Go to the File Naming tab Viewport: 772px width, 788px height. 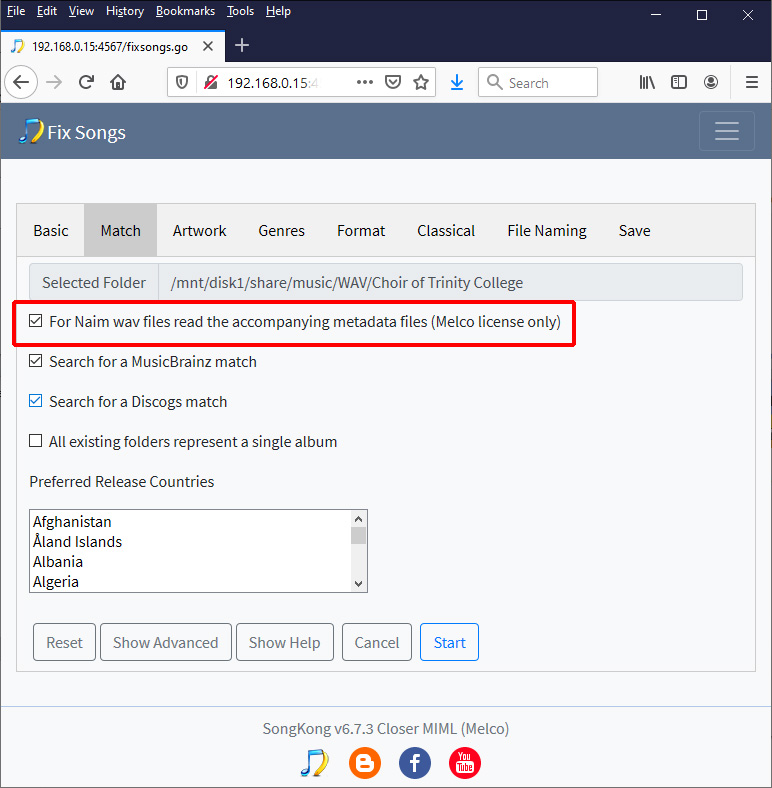(x=547, y=231)
